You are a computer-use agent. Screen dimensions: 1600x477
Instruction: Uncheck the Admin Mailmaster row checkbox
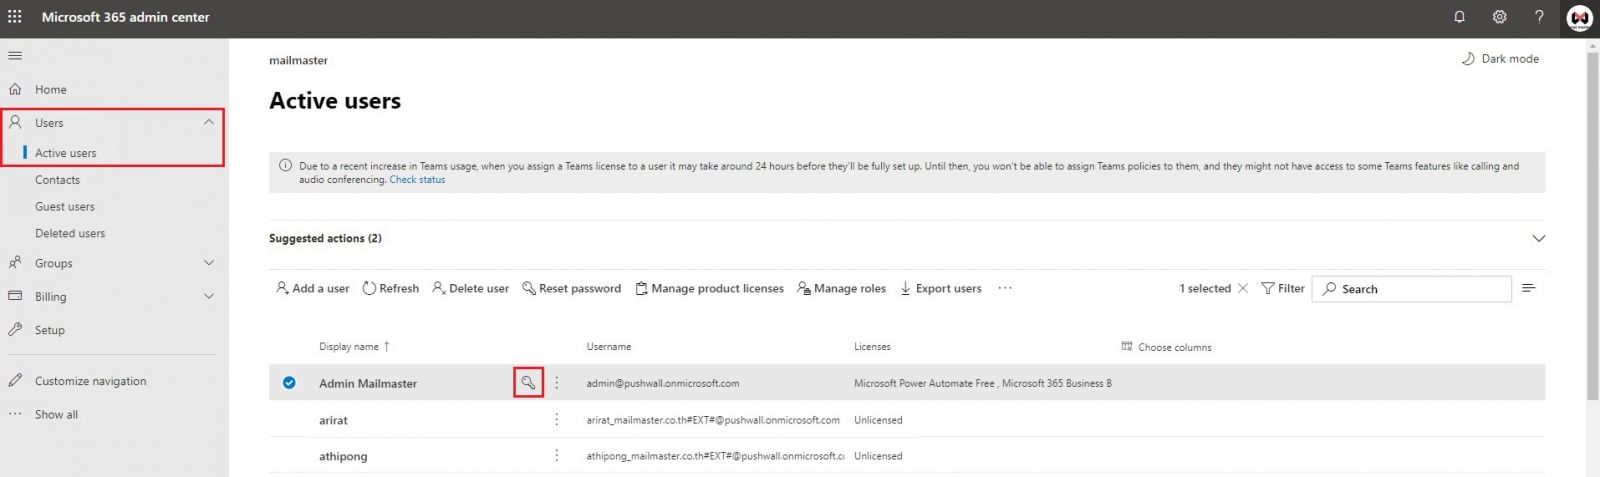pos(289,383)
